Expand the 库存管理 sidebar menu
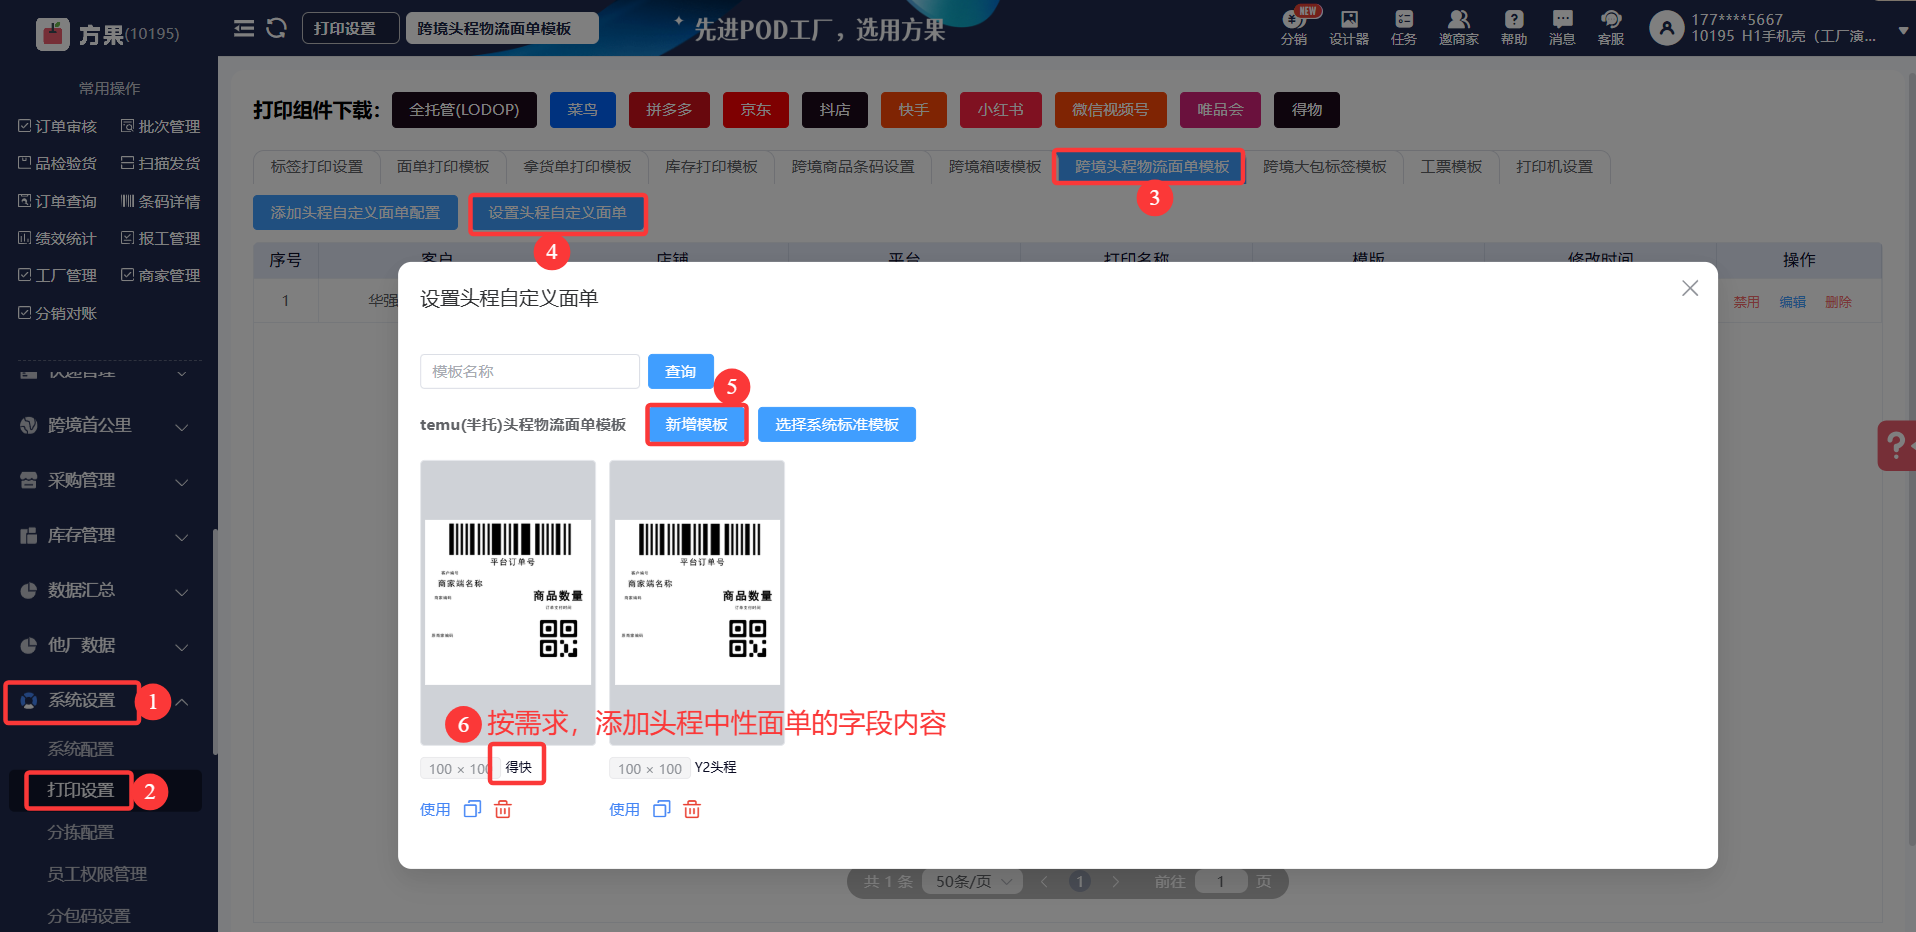 point(105,536)
